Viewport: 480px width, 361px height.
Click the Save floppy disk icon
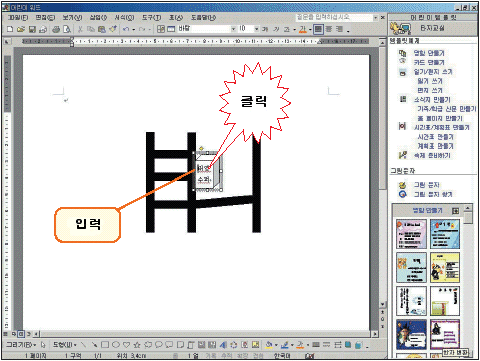(x=32, y=29)
